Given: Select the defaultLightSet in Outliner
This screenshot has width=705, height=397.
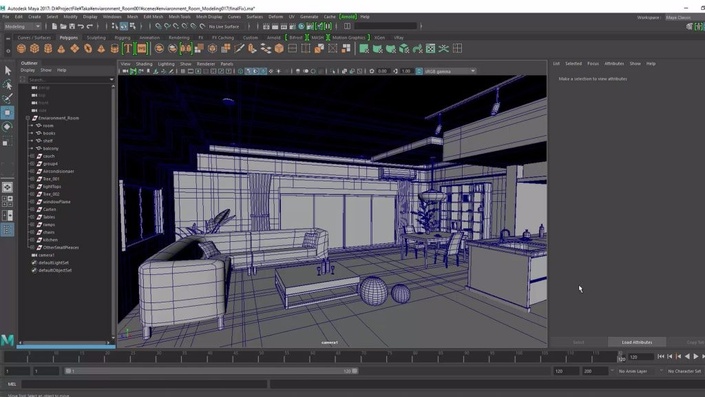Looking at the screenshot, I should [x=54, y=263].
